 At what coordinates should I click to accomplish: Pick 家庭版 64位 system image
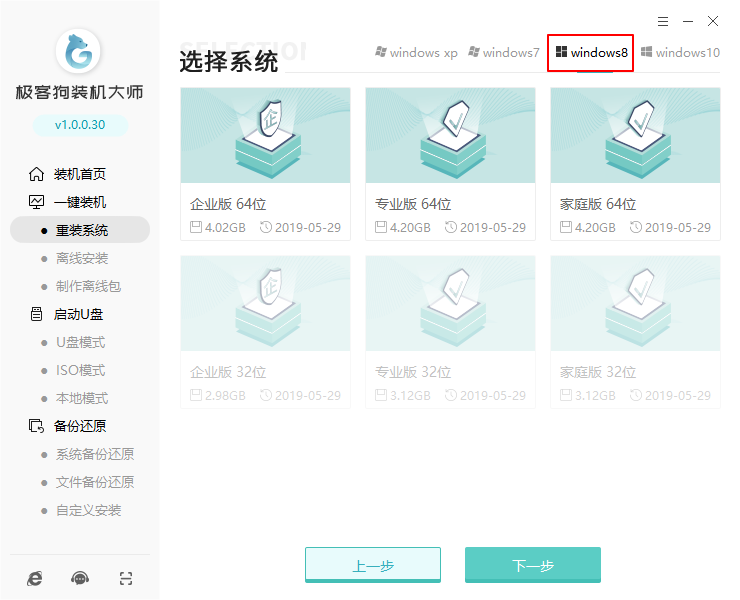[635, 164]
